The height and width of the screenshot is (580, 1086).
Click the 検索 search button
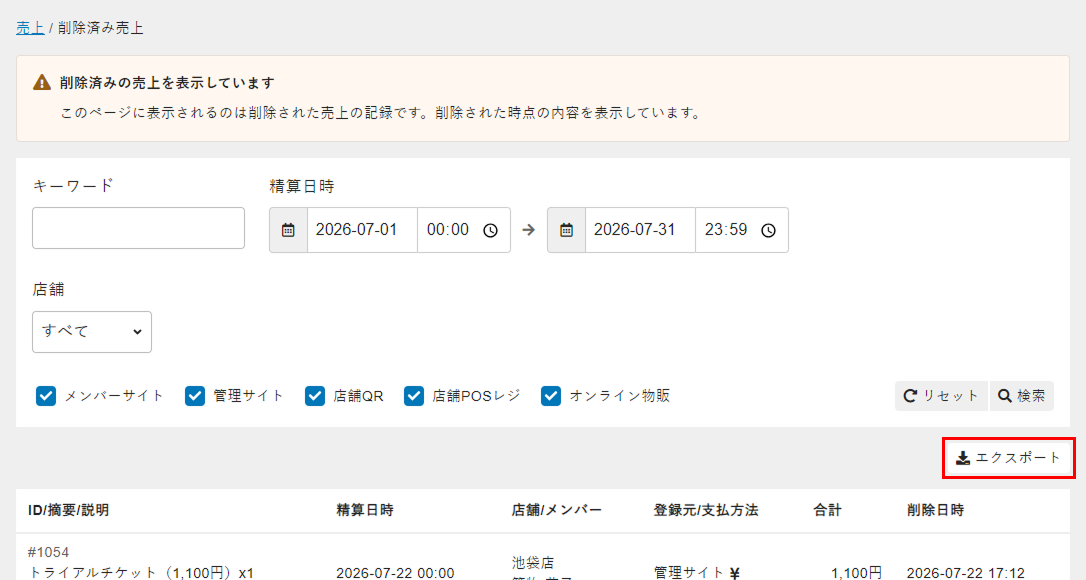[x=1022, y=396]
